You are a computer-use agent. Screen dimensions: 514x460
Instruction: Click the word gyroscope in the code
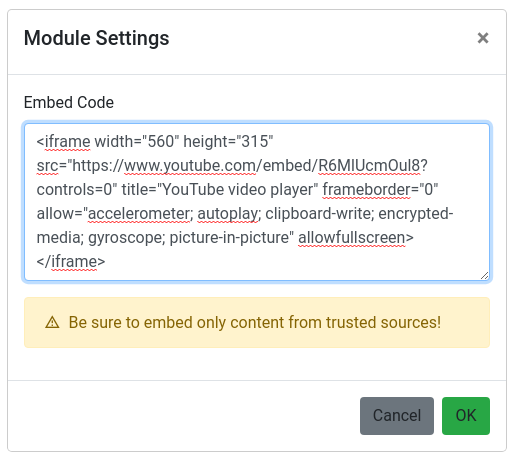pos(125,238)
